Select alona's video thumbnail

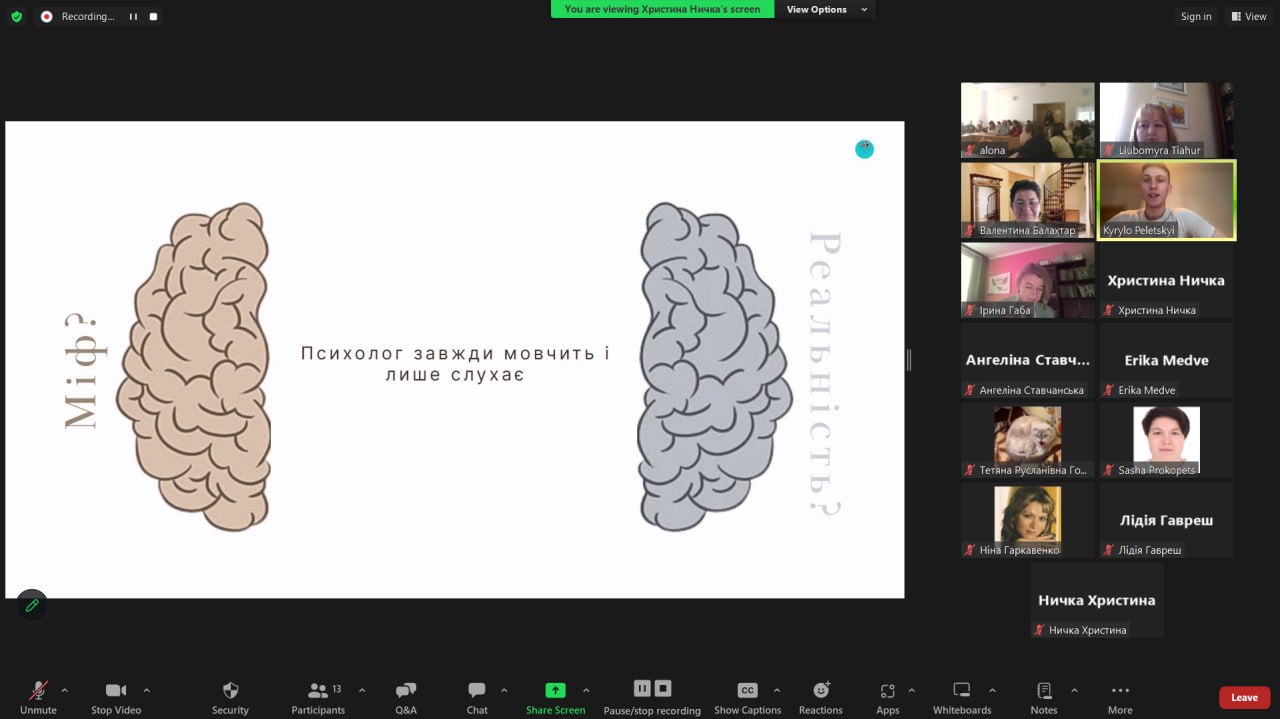1028,120
